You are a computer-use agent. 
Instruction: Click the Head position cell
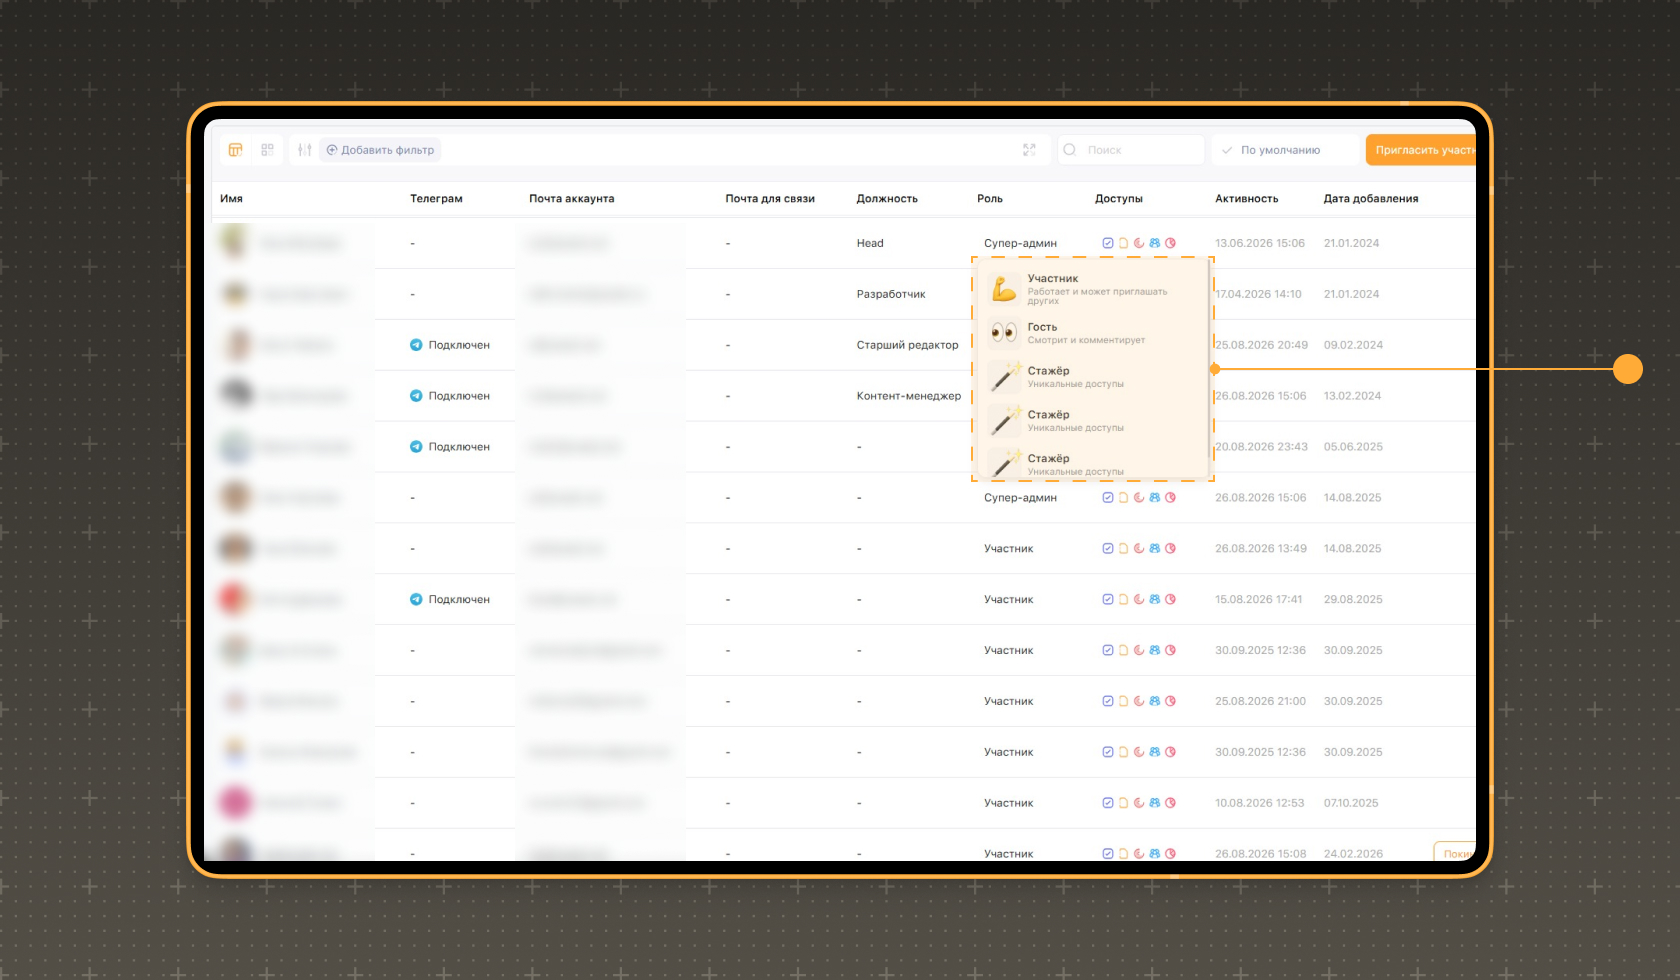870,243
